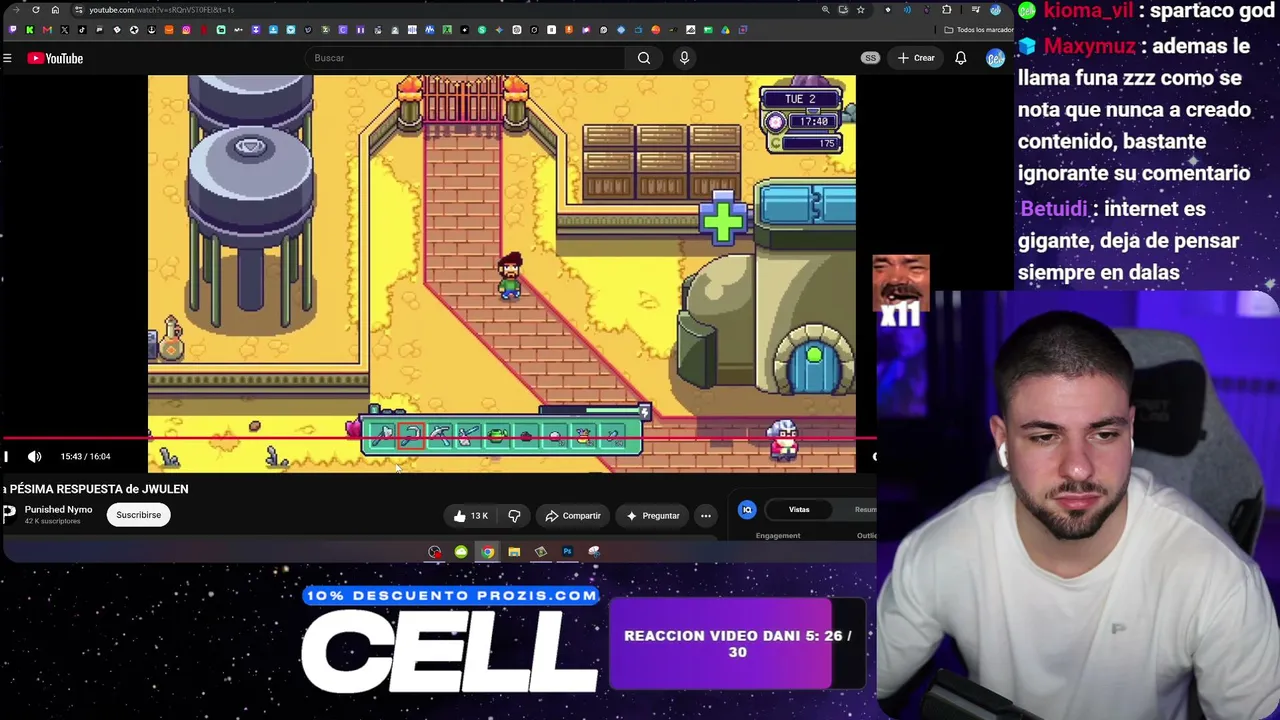Screen dimensions: 1280x720
Task: Click the REACCION VIDEO DANI counter text
Action: (737, 643)
